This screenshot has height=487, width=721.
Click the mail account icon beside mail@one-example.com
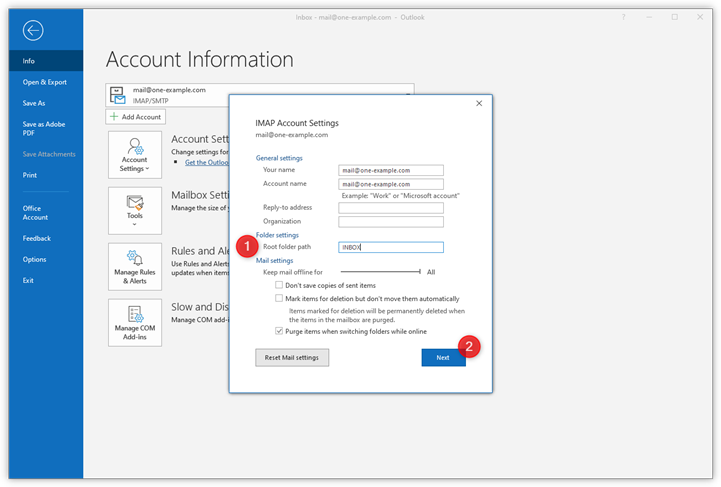click(118, 95)
